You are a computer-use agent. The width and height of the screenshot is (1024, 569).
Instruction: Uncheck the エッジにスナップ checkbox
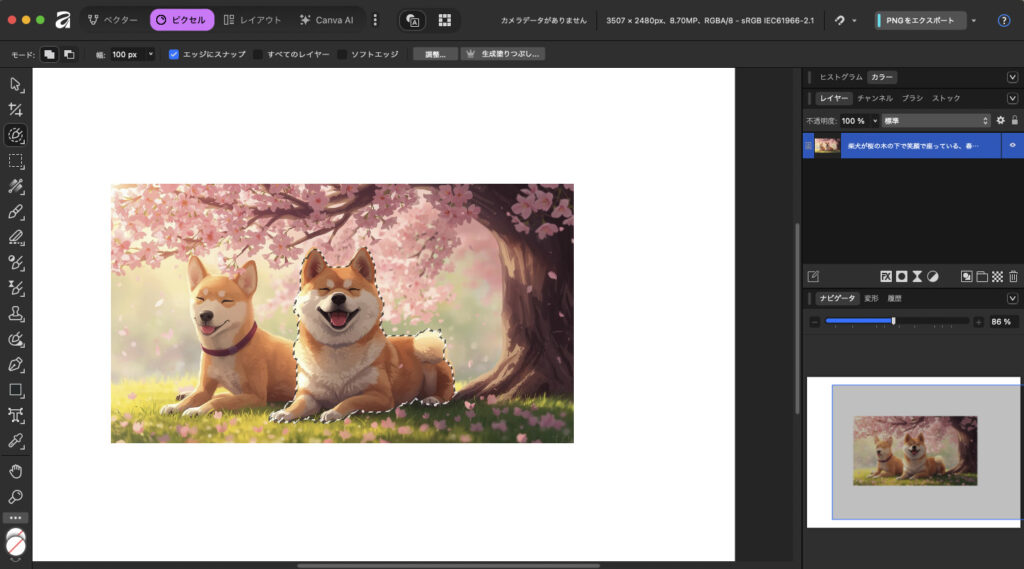174,54
